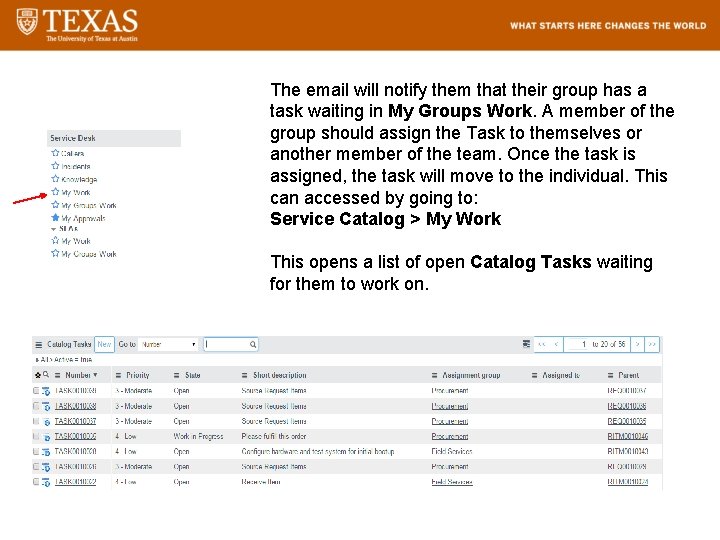720x540 pixels.
Task: Open the Assigned to column options icon
Action: (x=534, y=375)
